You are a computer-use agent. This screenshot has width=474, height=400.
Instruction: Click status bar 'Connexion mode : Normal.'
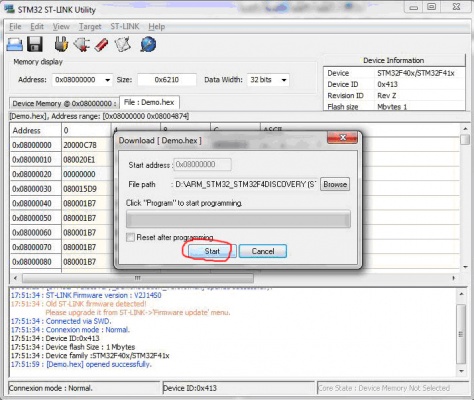(x=51, y=388)
